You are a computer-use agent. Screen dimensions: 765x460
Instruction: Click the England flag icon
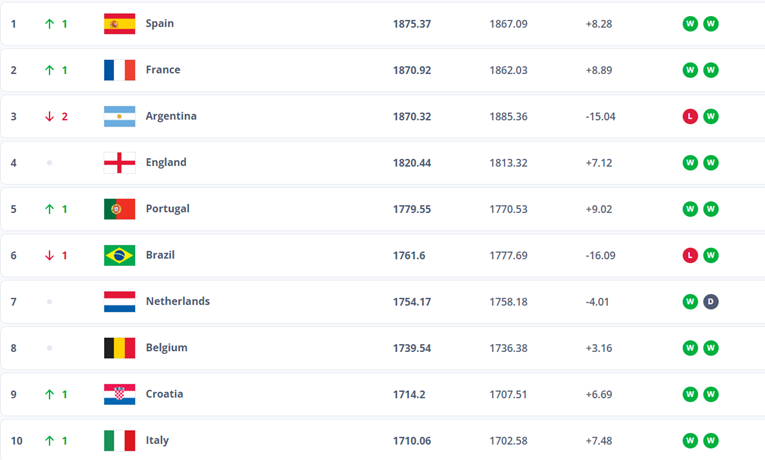click(x=119, y=163)
